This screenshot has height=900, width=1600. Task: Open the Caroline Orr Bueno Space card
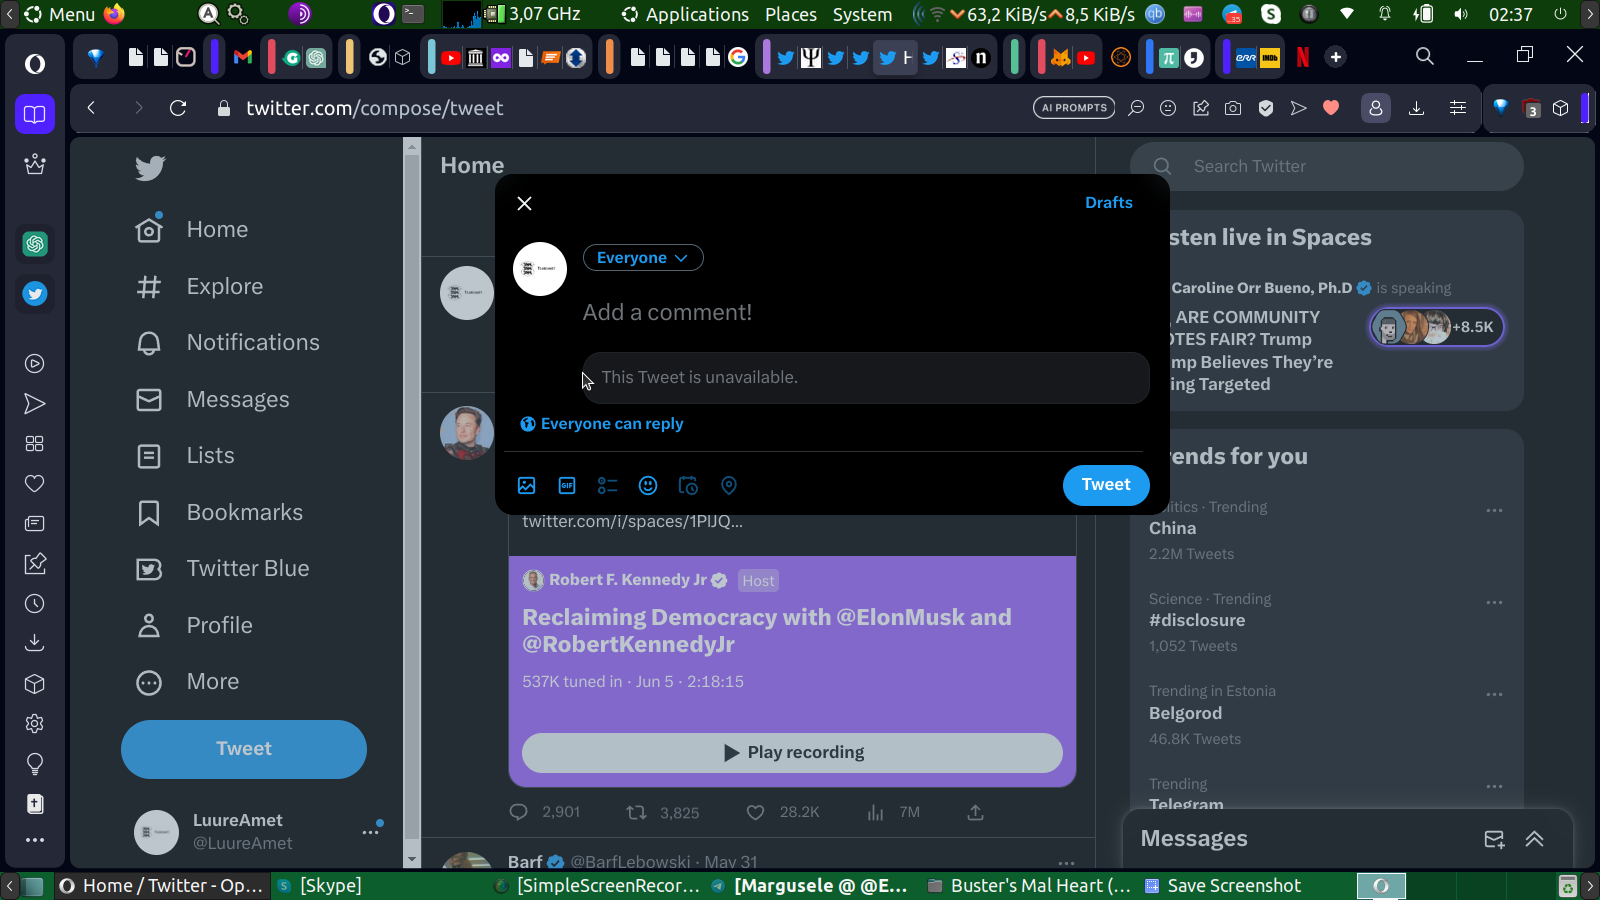(1327, 311)
